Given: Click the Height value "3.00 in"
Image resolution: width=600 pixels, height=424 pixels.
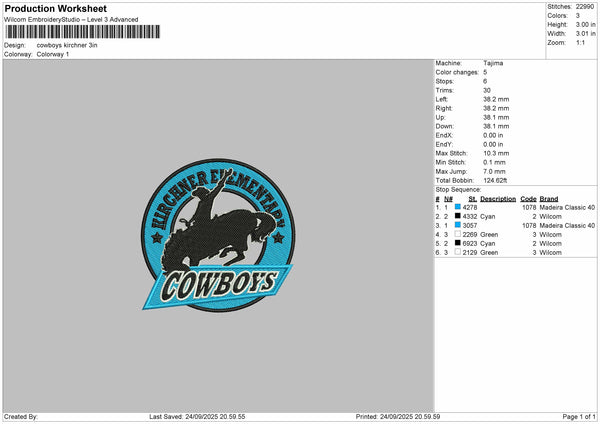Looking at the screenshot, I should (x=585, y=24).
